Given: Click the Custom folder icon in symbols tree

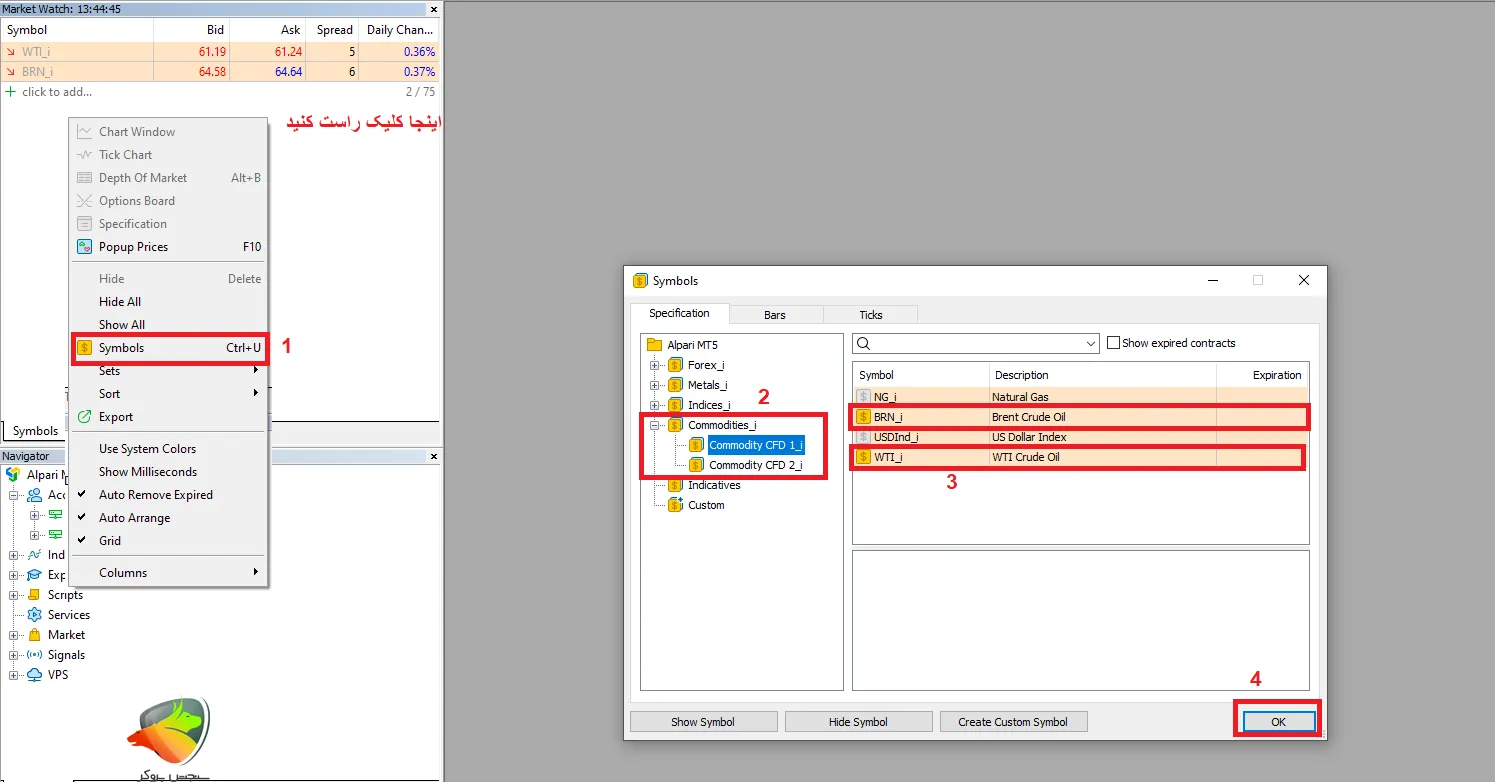Looking at the screenshot, I should (x=675, y=505).
